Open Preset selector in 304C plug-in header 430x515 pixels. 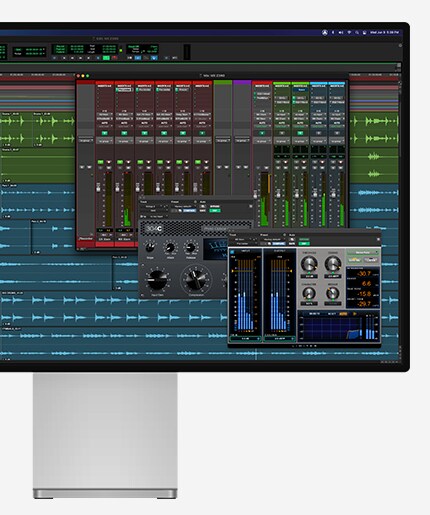[183, 206]
